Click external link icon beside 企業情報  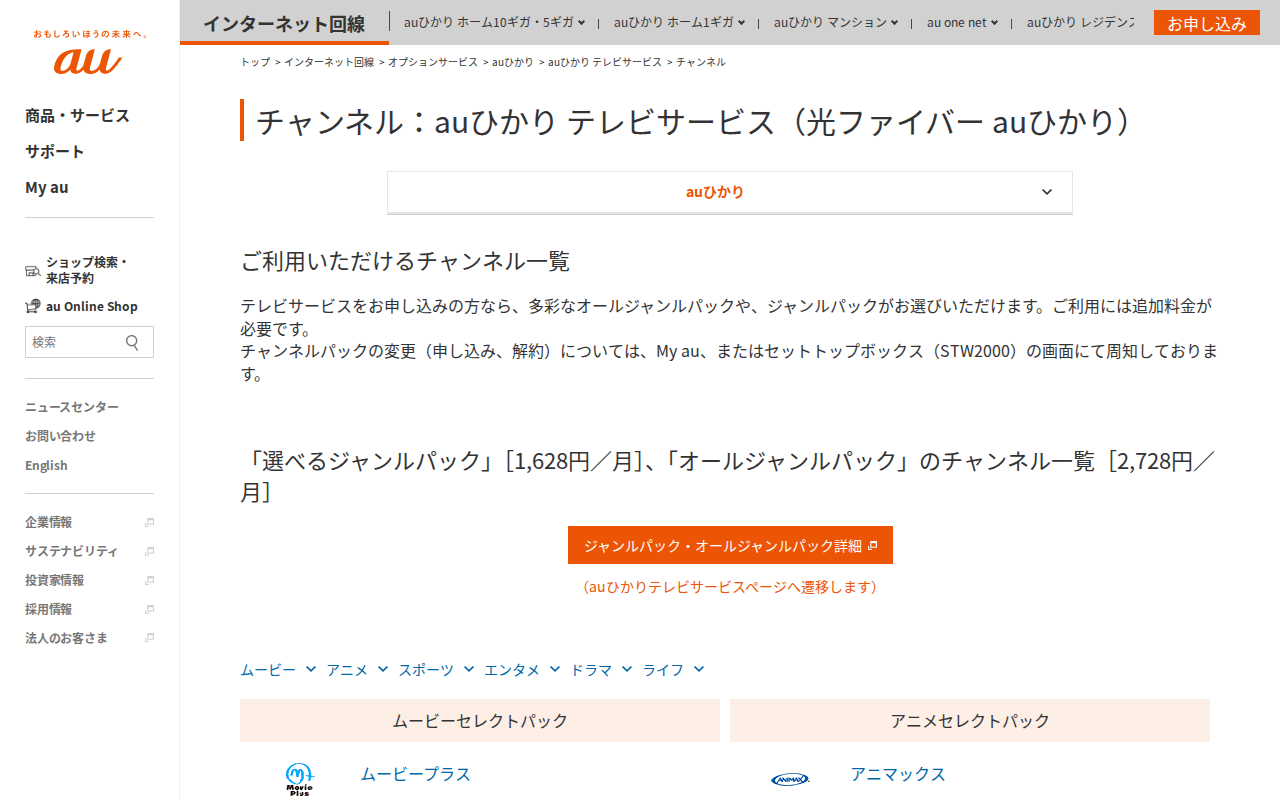click(149, 522)
